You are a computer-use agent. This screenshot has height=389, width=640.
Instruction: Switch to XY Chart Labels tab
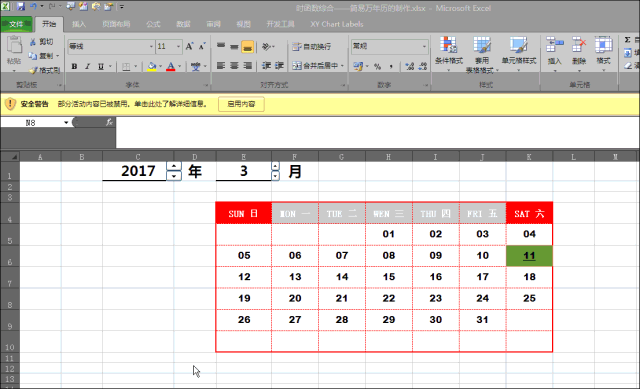click(336, 24)
